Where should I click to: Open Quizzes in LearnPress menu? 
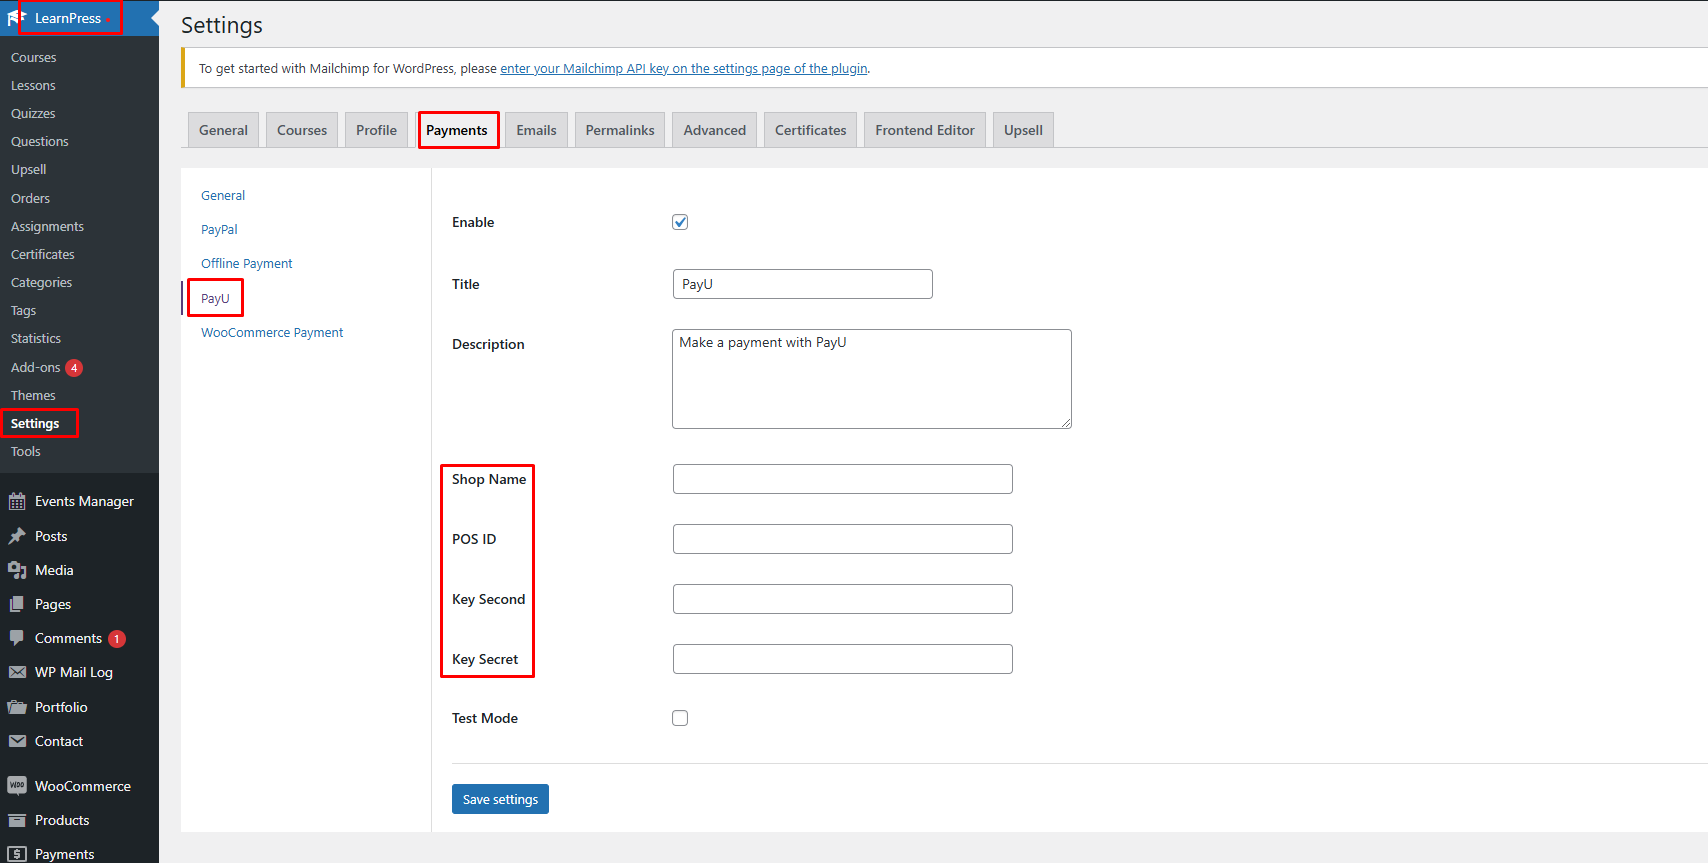click(33, 114)
